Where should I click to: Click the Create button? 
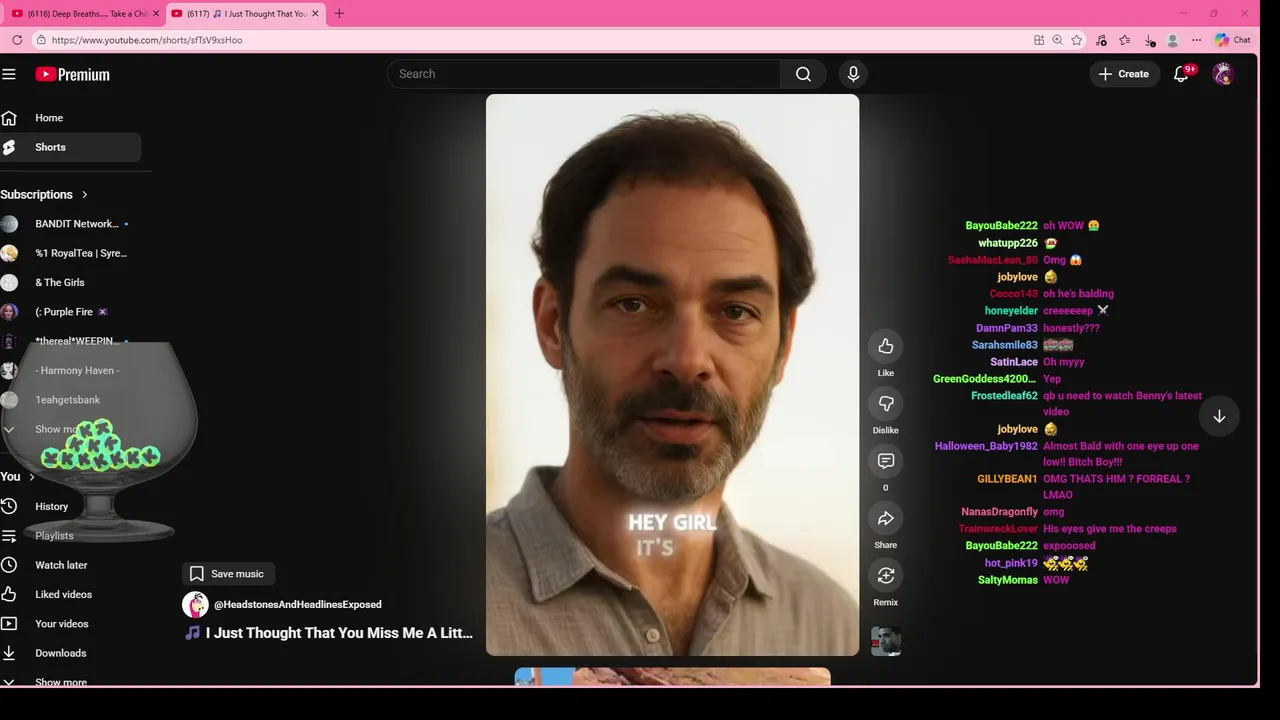coord(1124,74)
